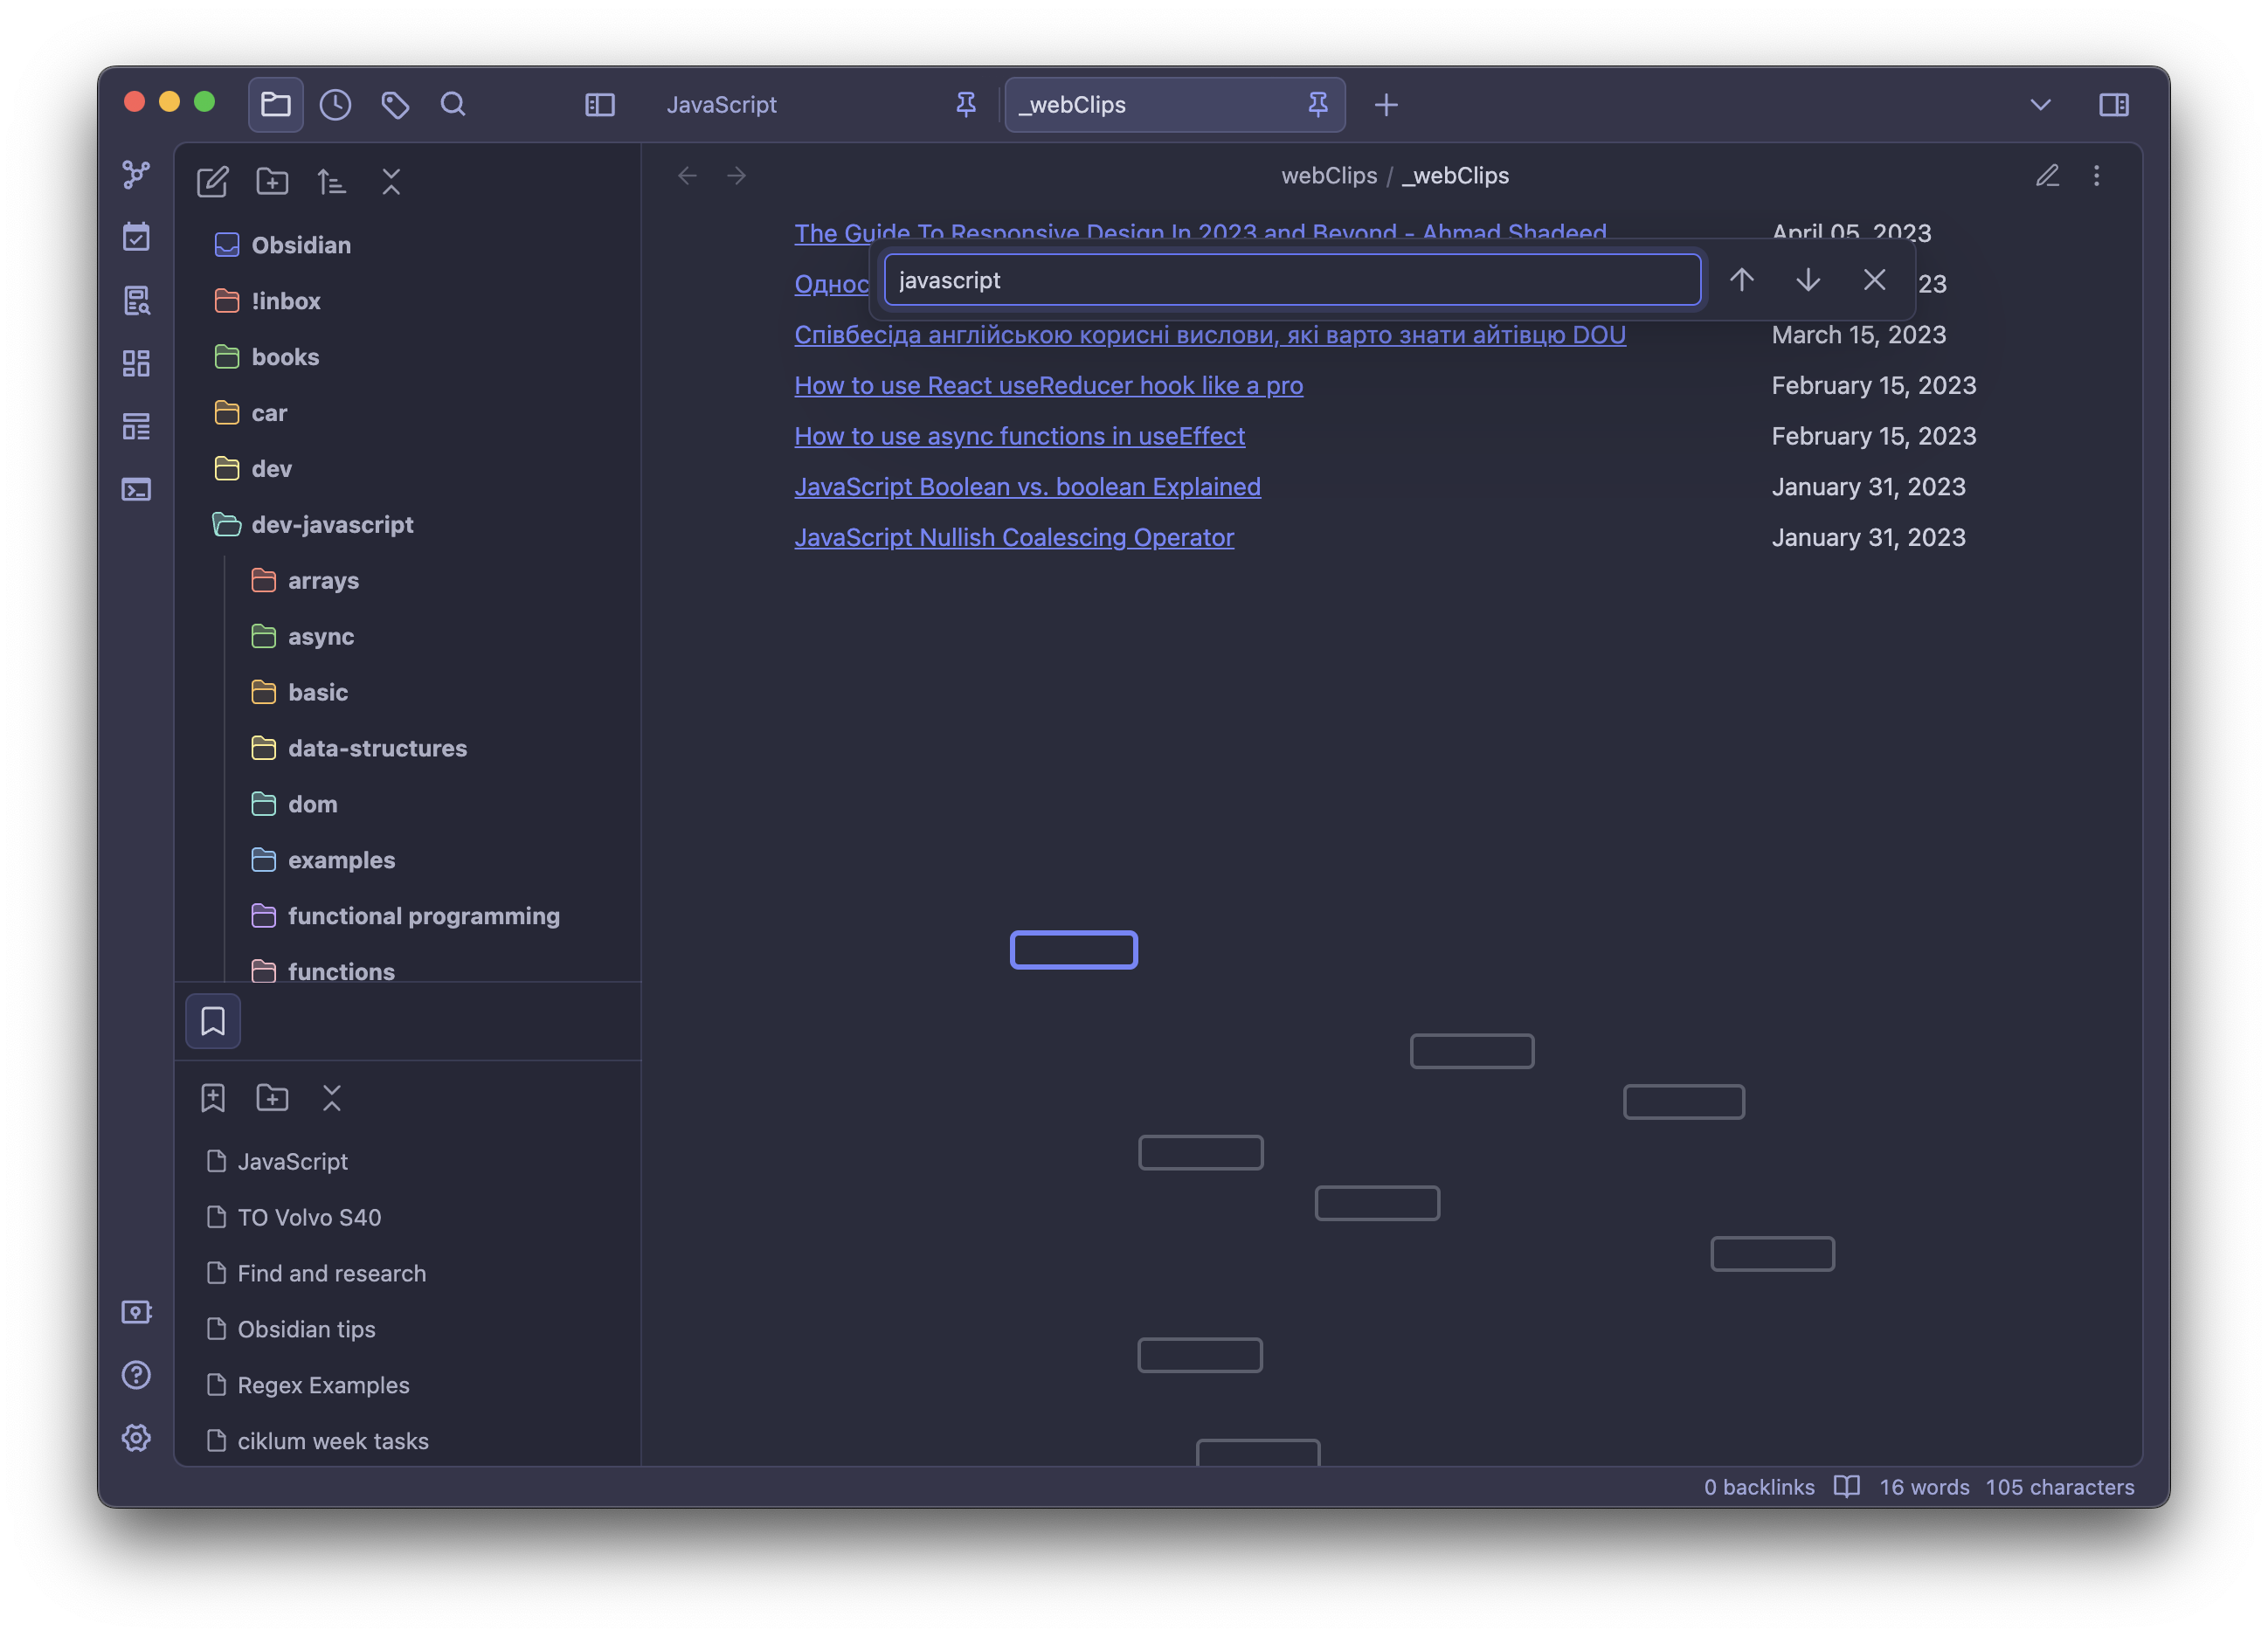The image size is (2268, 1637).
Task: Unpin the _webClips tab
Action: coord(1318,104)
